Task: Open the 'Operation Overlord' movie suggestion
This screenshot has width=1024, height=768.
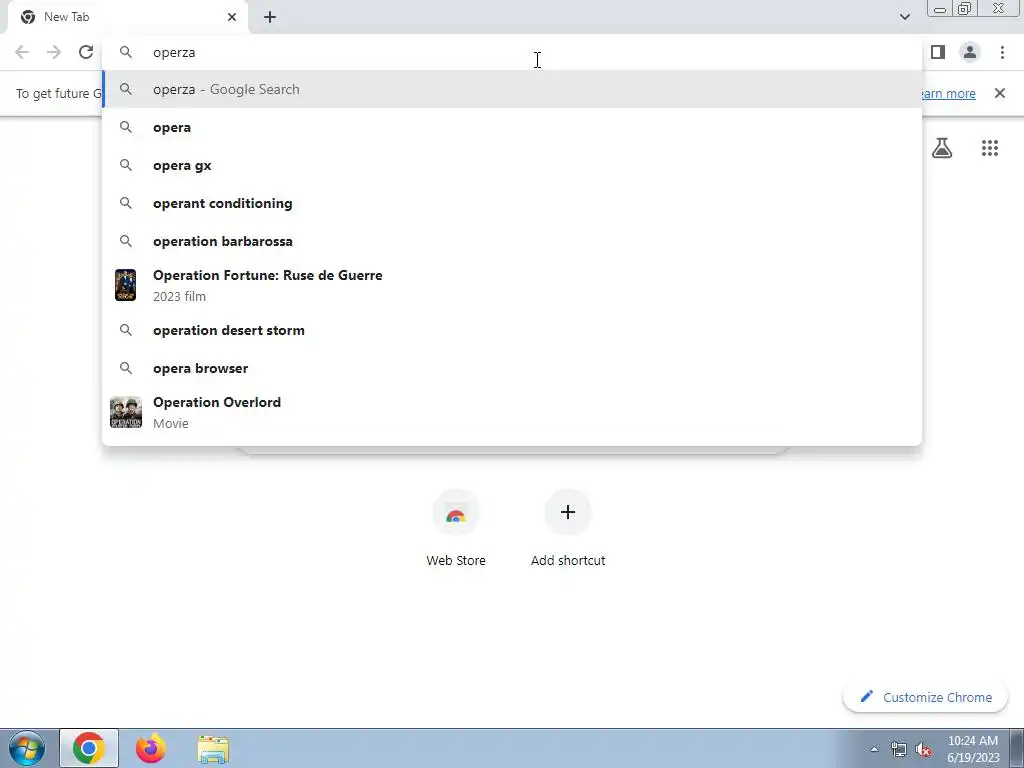Action: pyautogui.click(x=512, y=412)
